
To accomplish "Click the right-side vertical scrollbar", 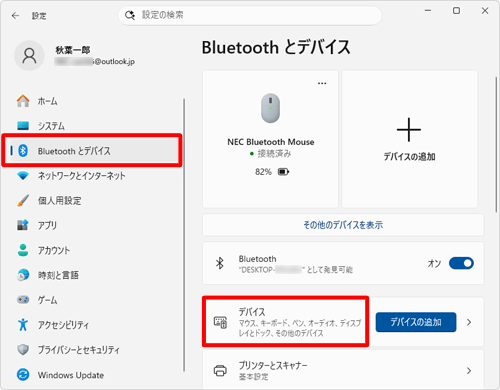I will pyautogui.click(x=496, y=144).
